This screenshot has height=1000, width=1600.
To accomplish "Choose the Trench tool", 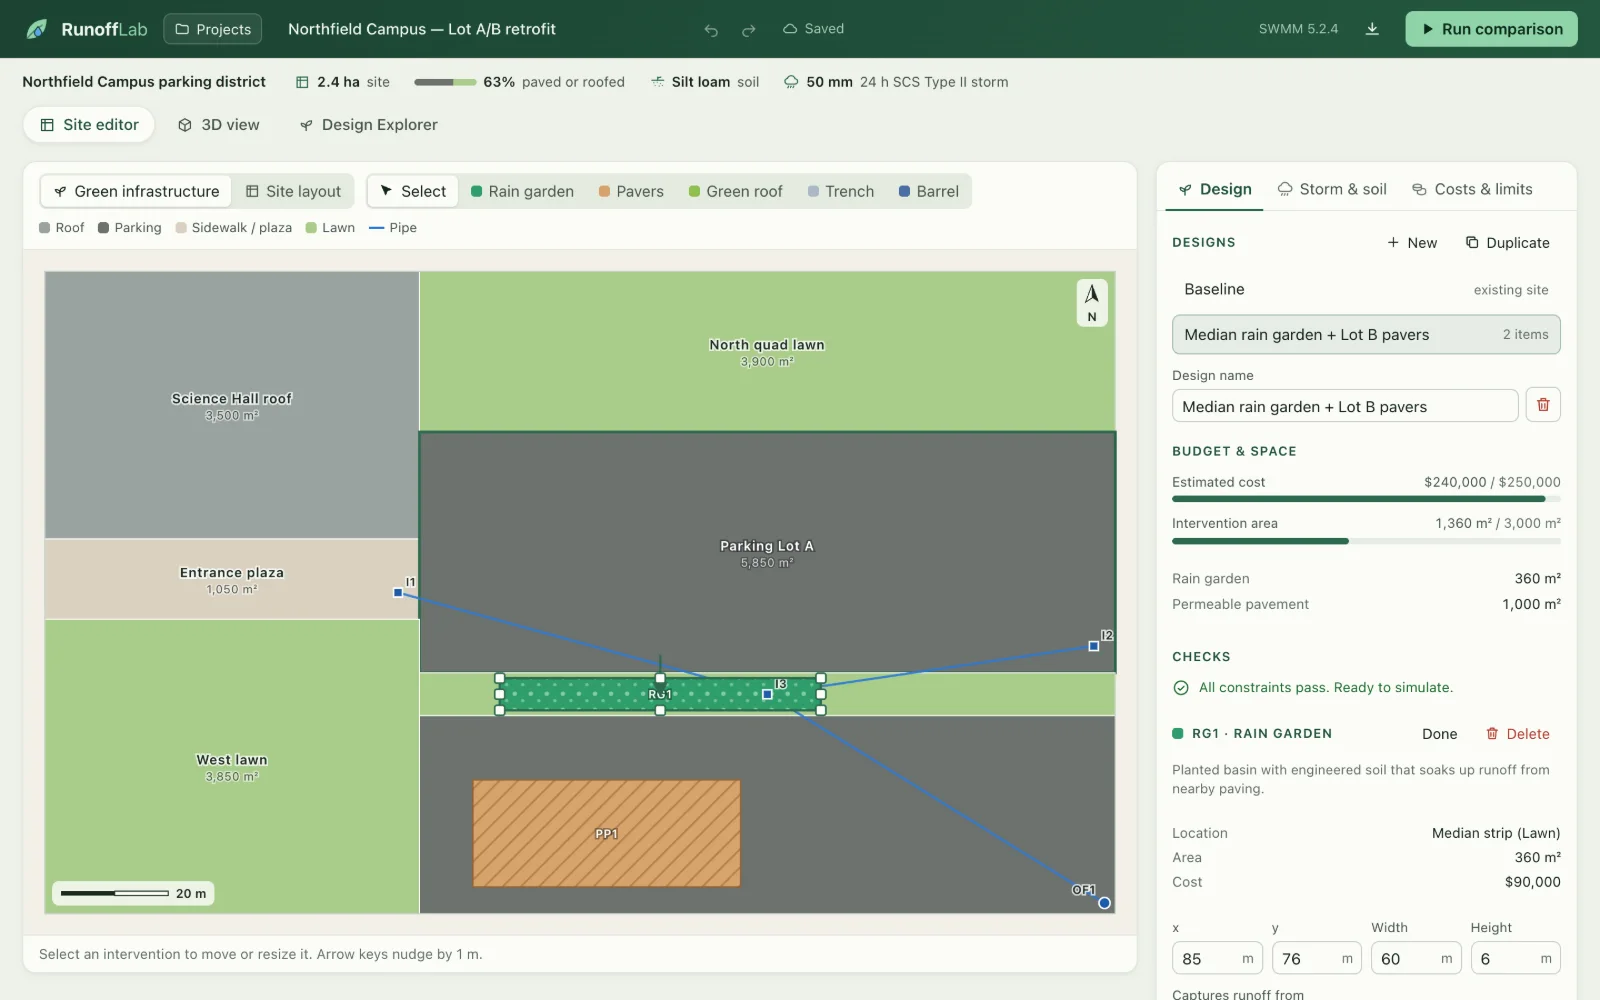I will [x=841, y=191].
